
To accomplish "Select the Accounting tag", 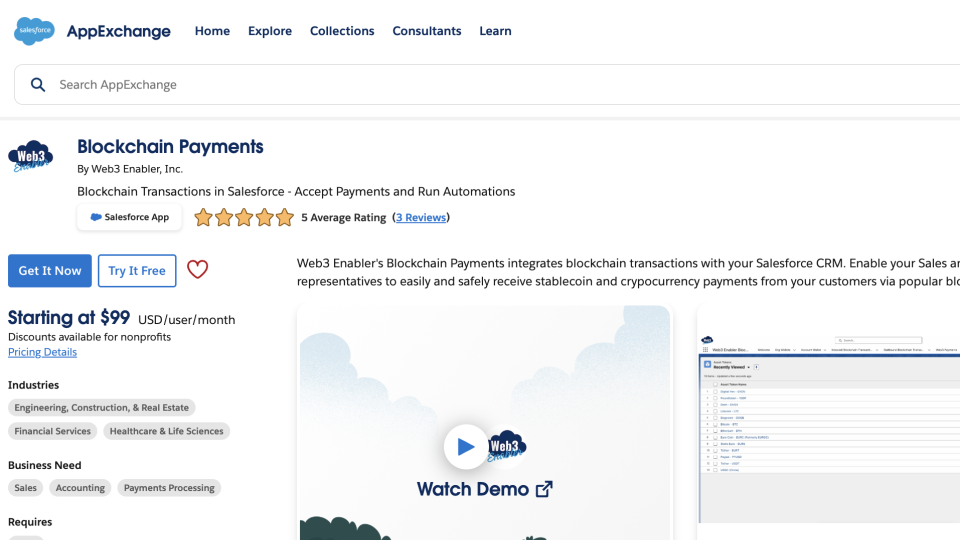I will 80,488.
